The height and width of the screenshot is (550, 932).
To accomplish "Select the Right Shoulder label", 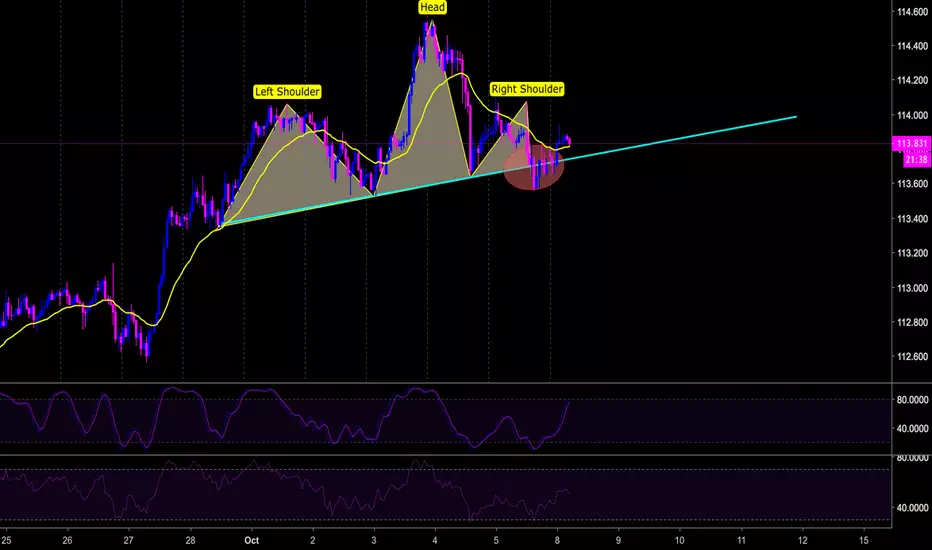I will (527, 89).
